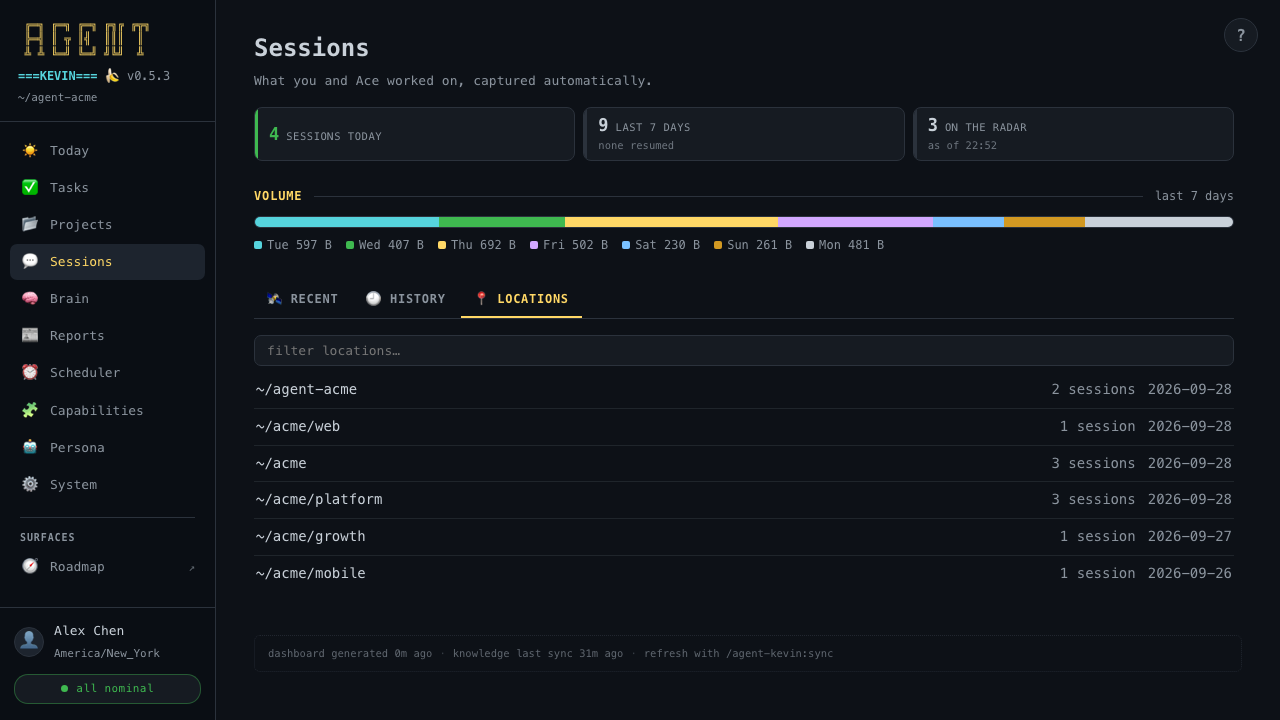1280x720 pixels.
Task: Click the external link arrow beside Roadmap
Action: [x=192, y=567]
